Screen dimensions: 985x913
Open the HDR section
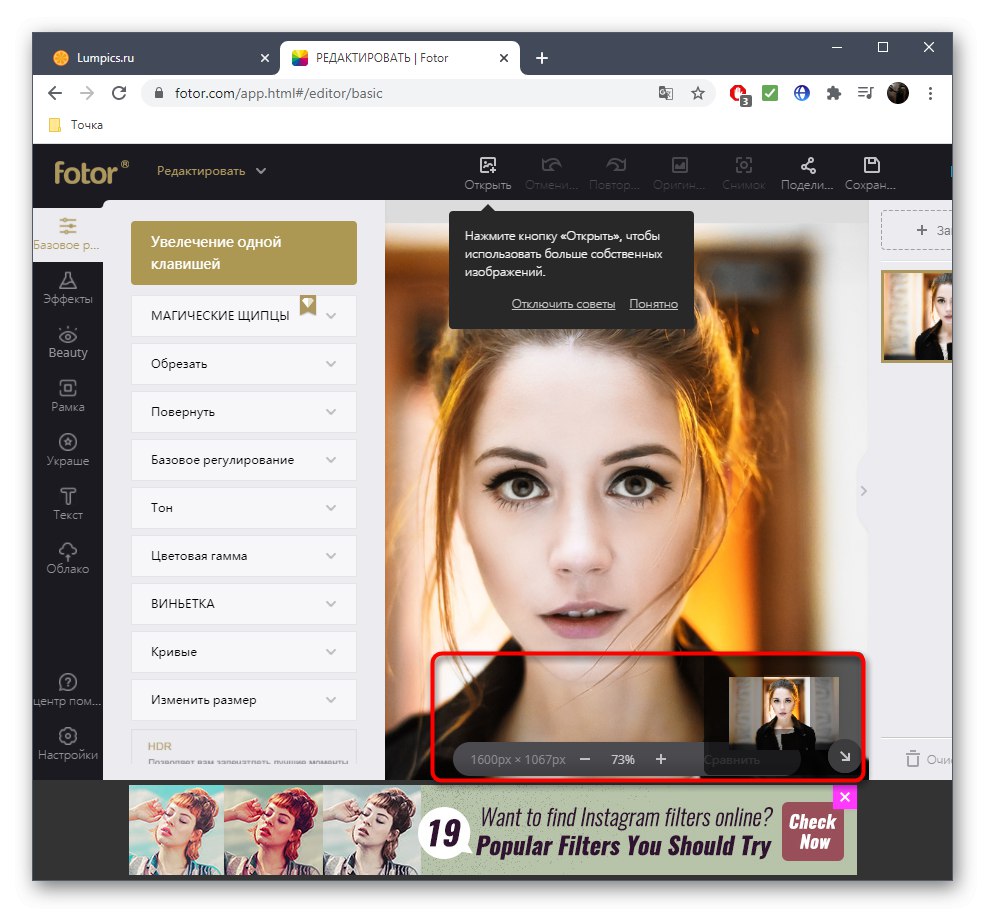(x=244, y=748)
